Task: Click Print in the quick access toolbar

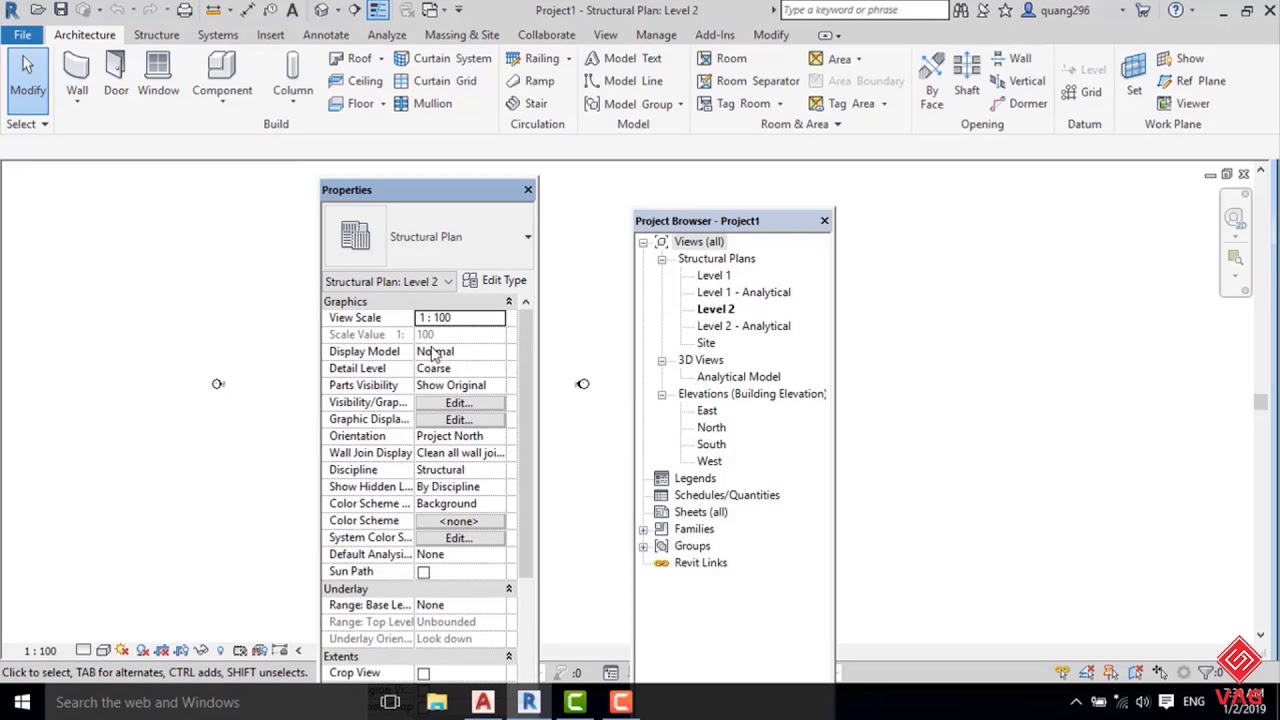Action: (185, 10)
